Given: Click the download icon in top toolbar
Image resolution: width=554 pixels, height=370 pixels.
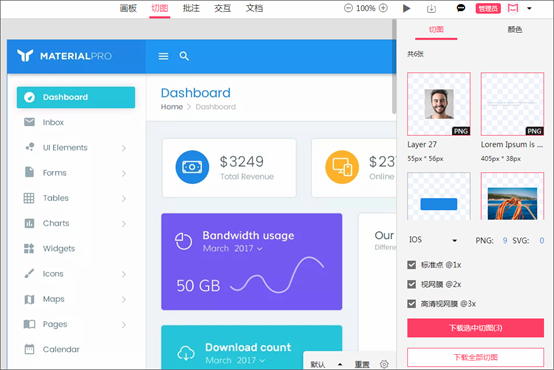Looking at the screenshot, I should pyautogui.click(x=431, y=8).
